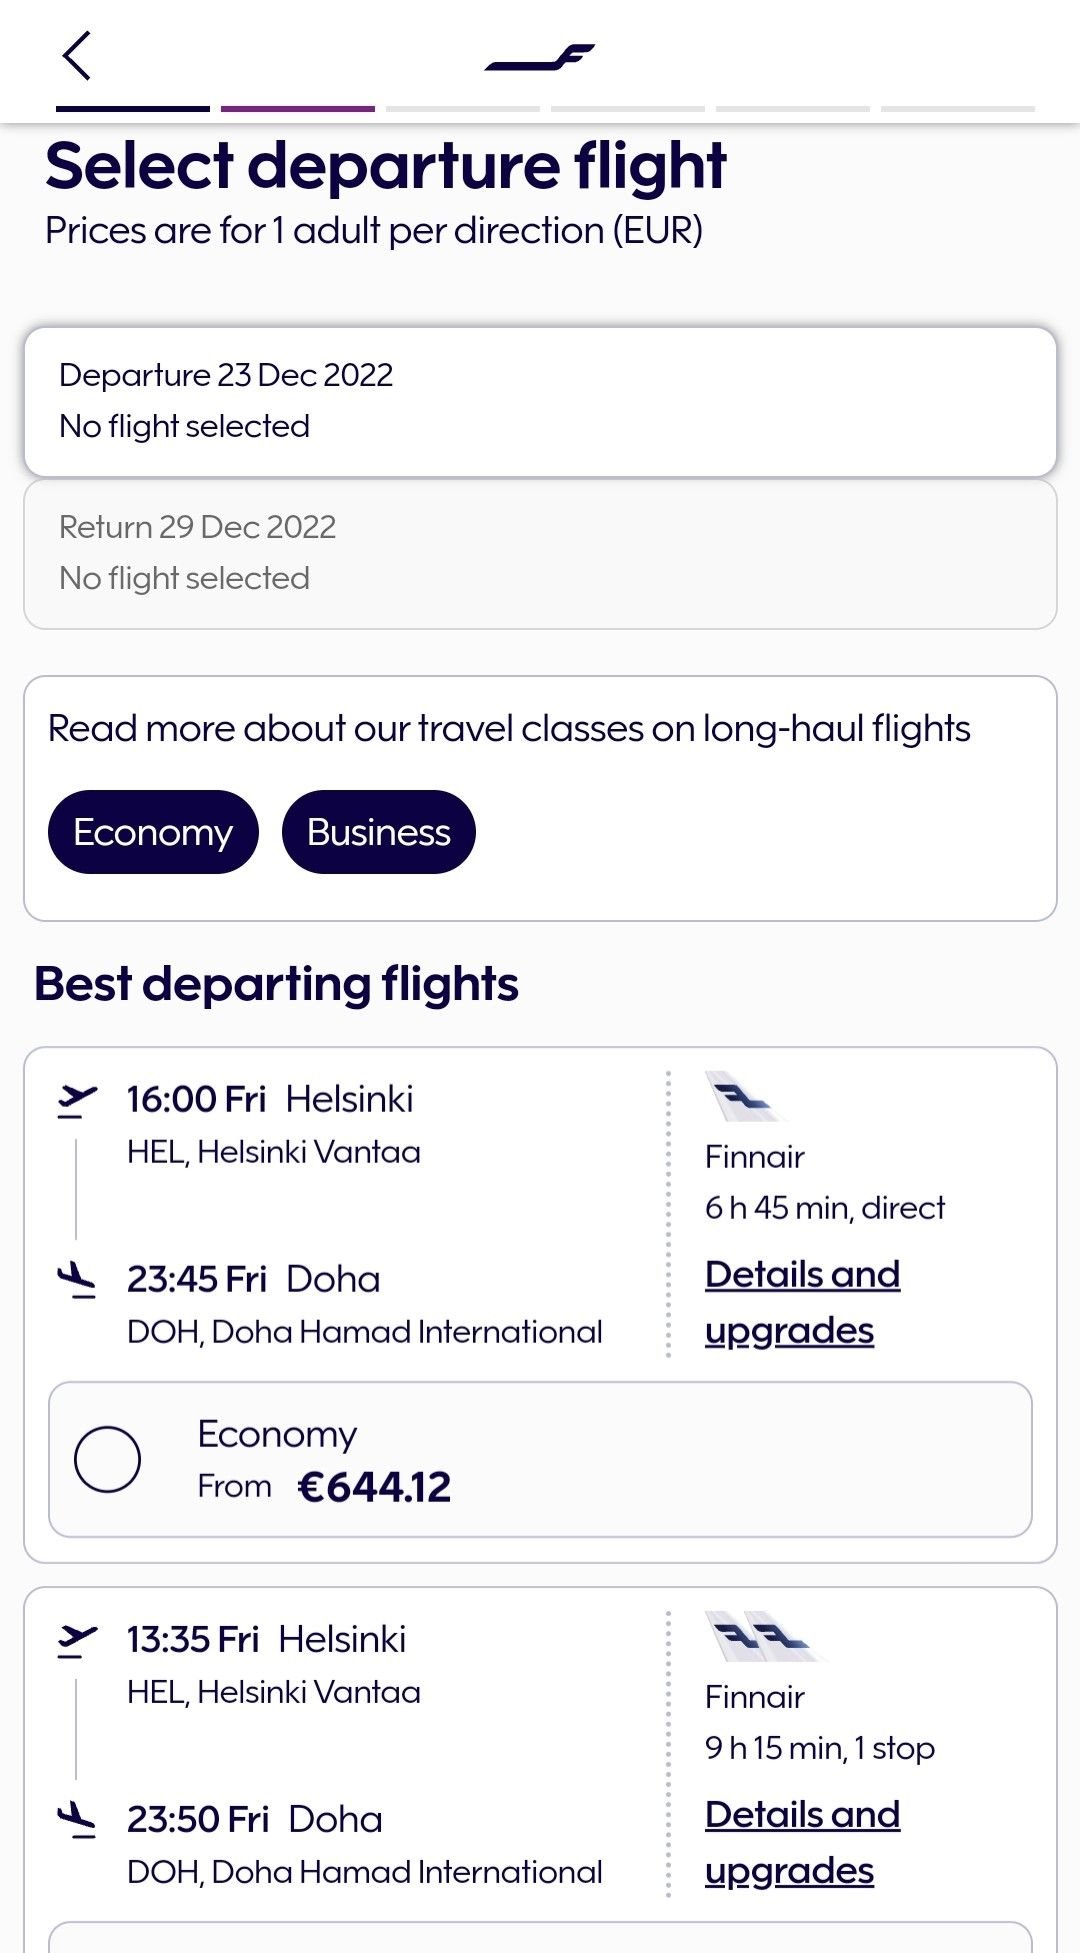Image resolution: width=1080 pixels, height=1953 pixels.
Task: Open Details and upgrades for the direct flight
Action: (803, 1300)
